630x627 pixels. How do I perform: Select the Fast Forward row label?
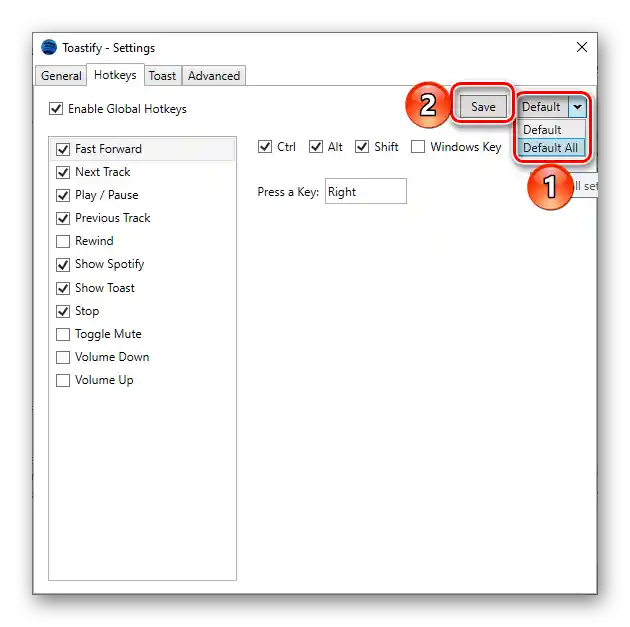[x=108, y=149]
